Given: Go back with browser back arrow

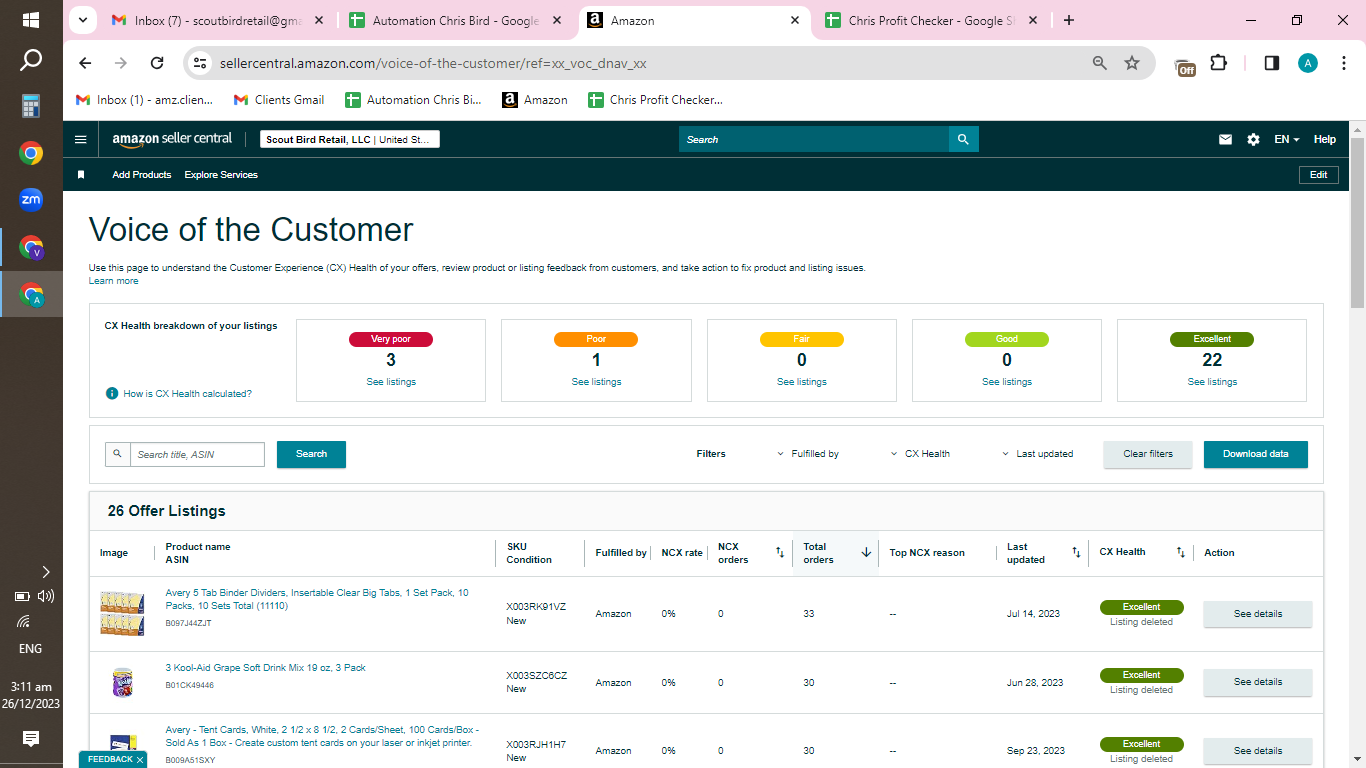Looking at the screenshot, I should pos(85,63).
